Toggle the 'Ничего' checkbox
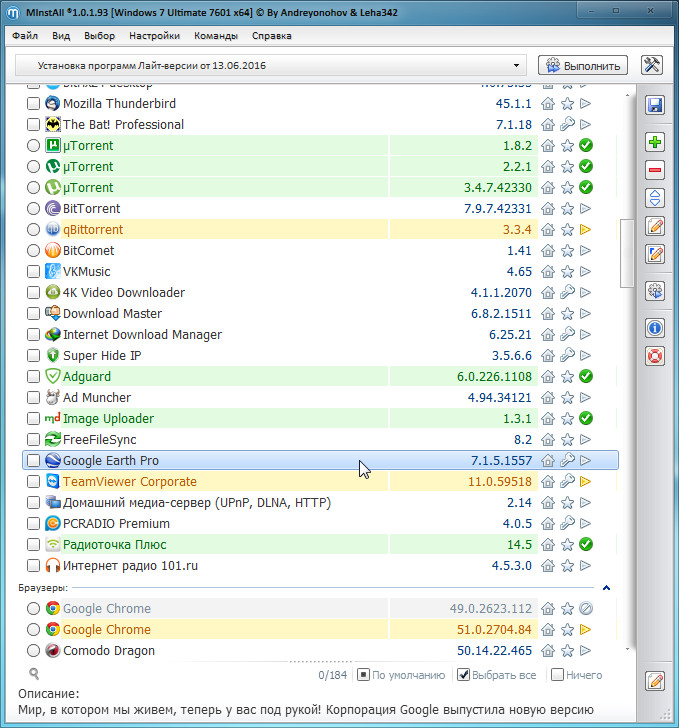 tap(557, 675)
